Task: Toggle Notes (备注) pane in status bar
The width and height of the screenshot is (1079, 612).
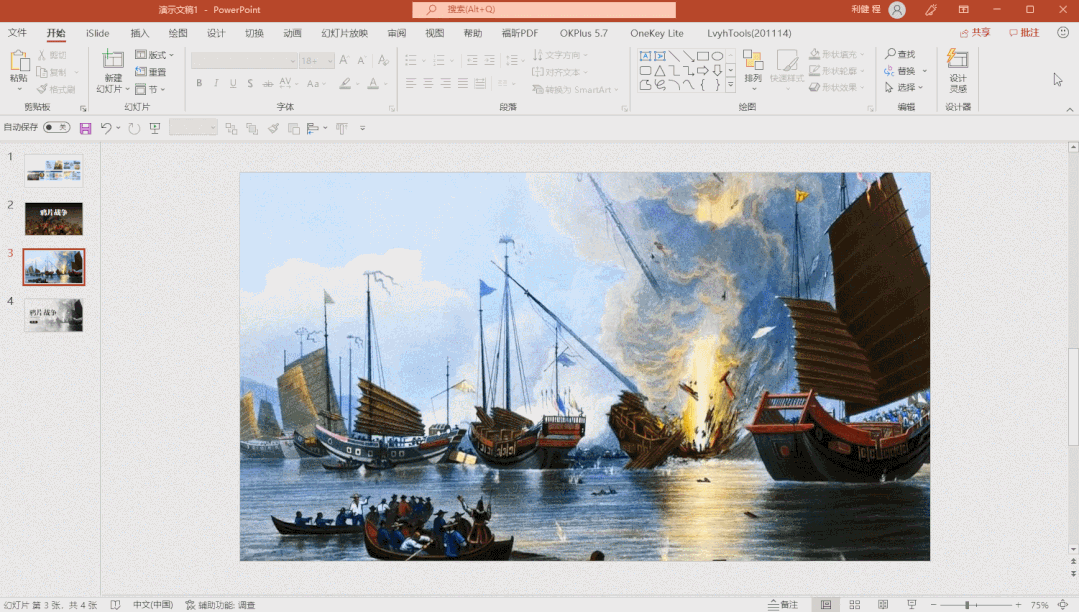Action: (x=783, y=604)
